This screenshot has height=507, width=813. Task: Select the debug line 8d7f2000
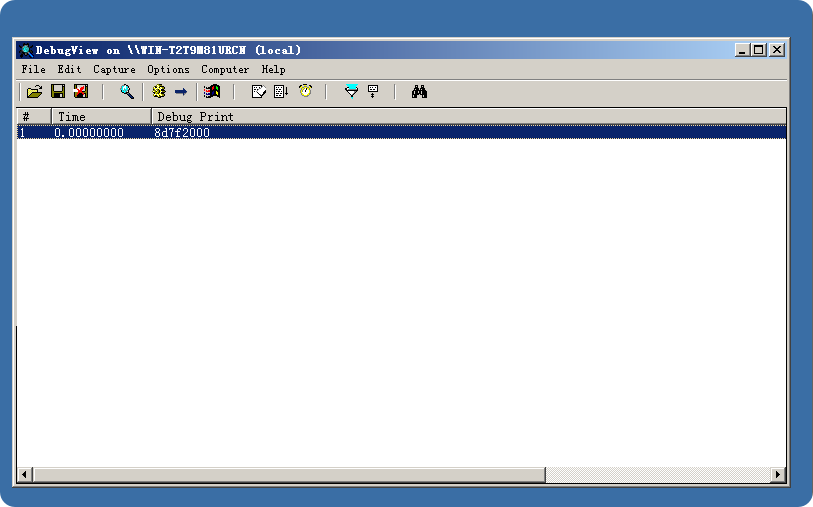point(182,133)
